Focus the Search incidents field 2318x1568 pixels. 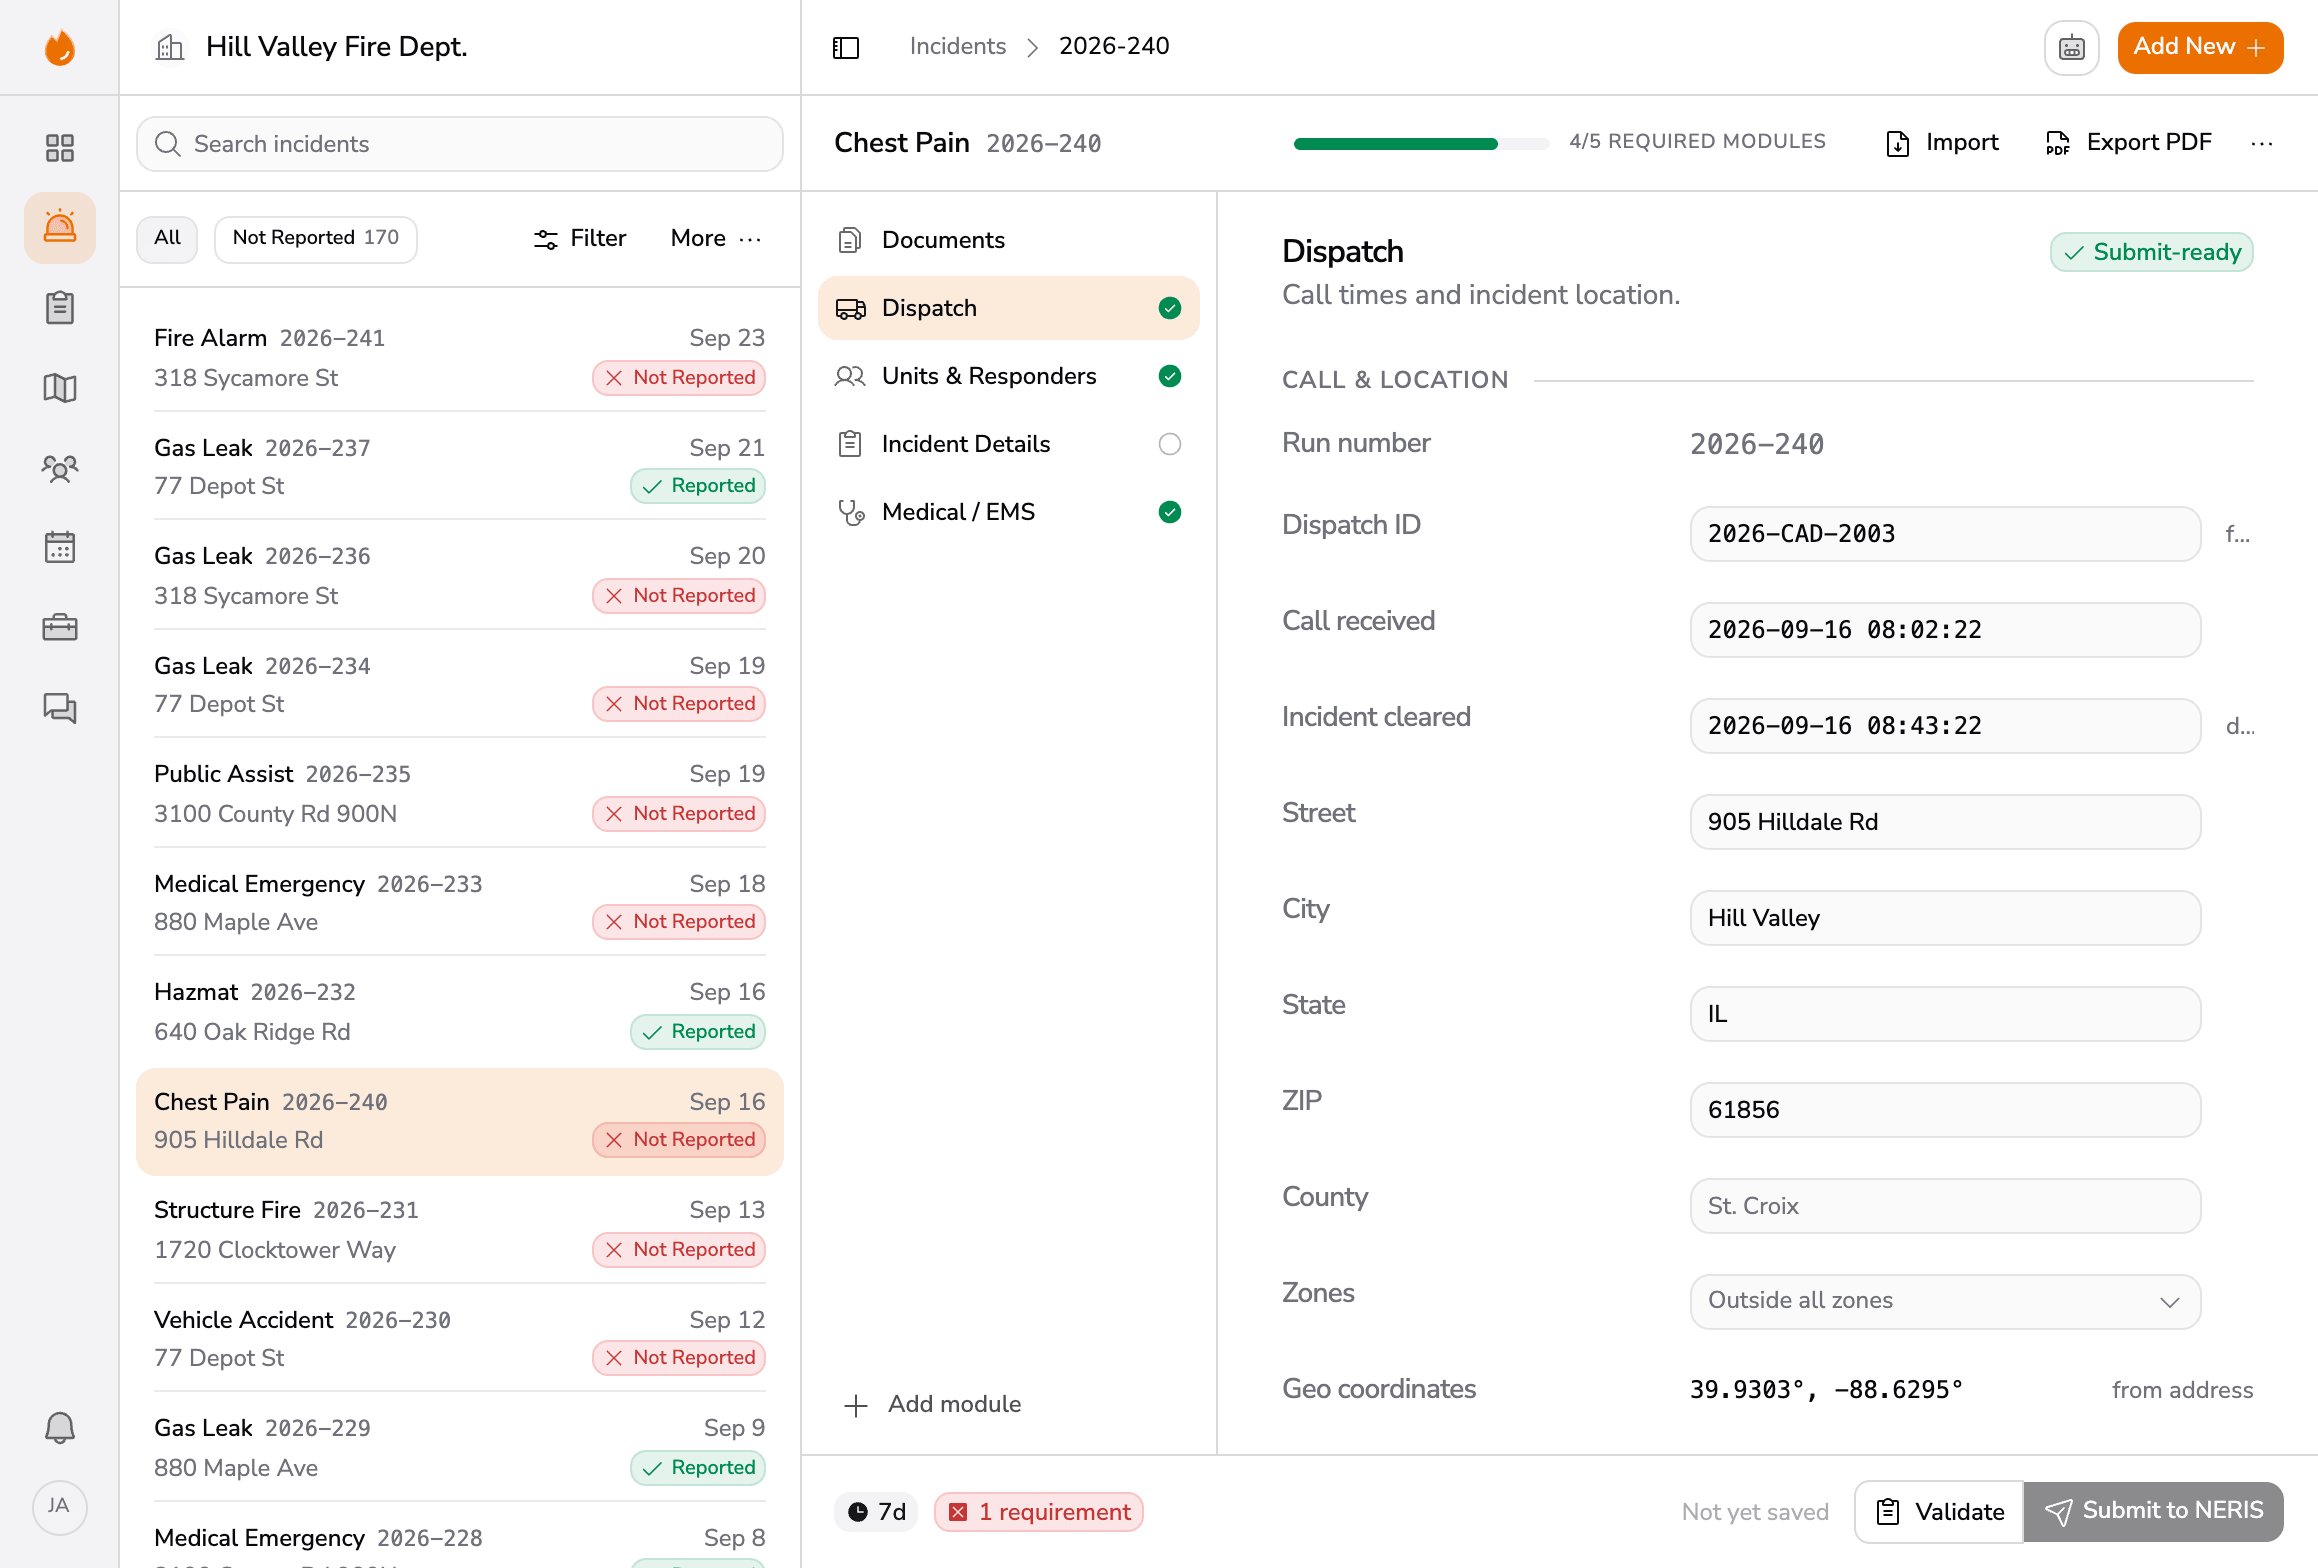(x=460, y=144)
